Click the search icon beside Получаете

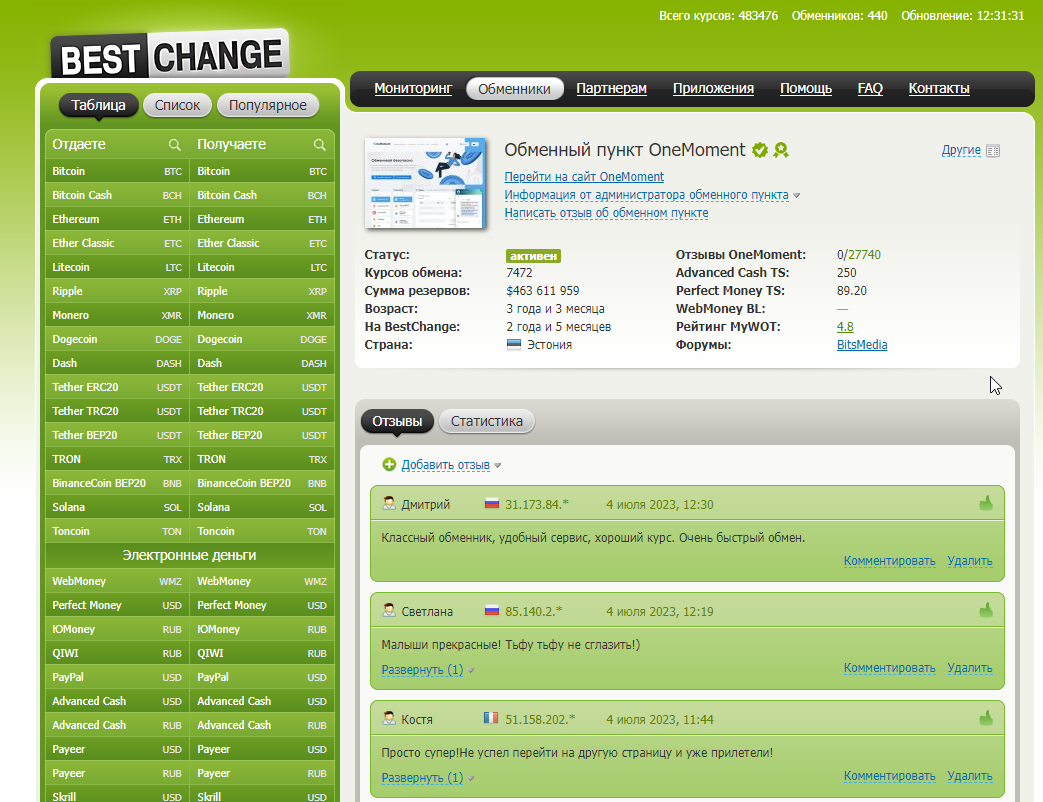(319, 145)
